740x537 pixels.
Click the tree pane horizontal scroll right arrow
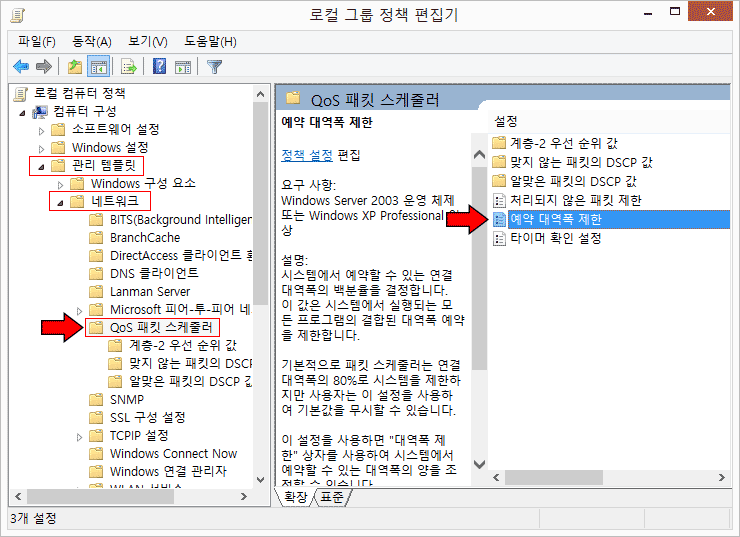244,496
